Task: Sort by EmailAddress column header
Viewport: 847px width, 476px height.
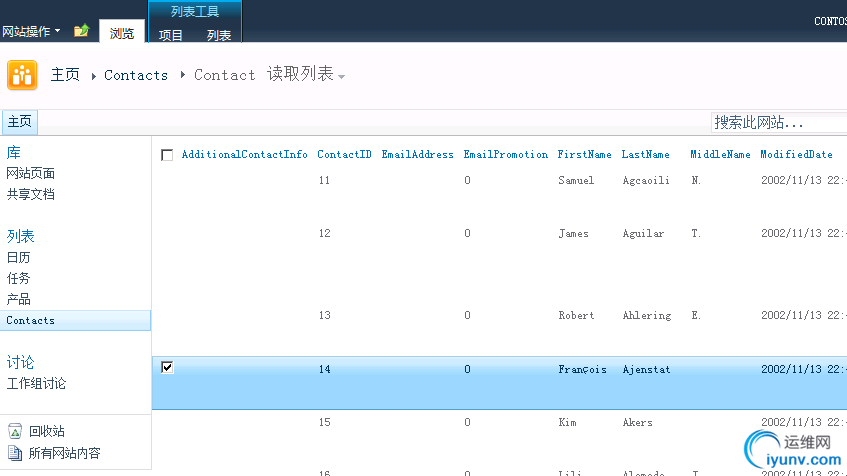Action: [418, 155]
